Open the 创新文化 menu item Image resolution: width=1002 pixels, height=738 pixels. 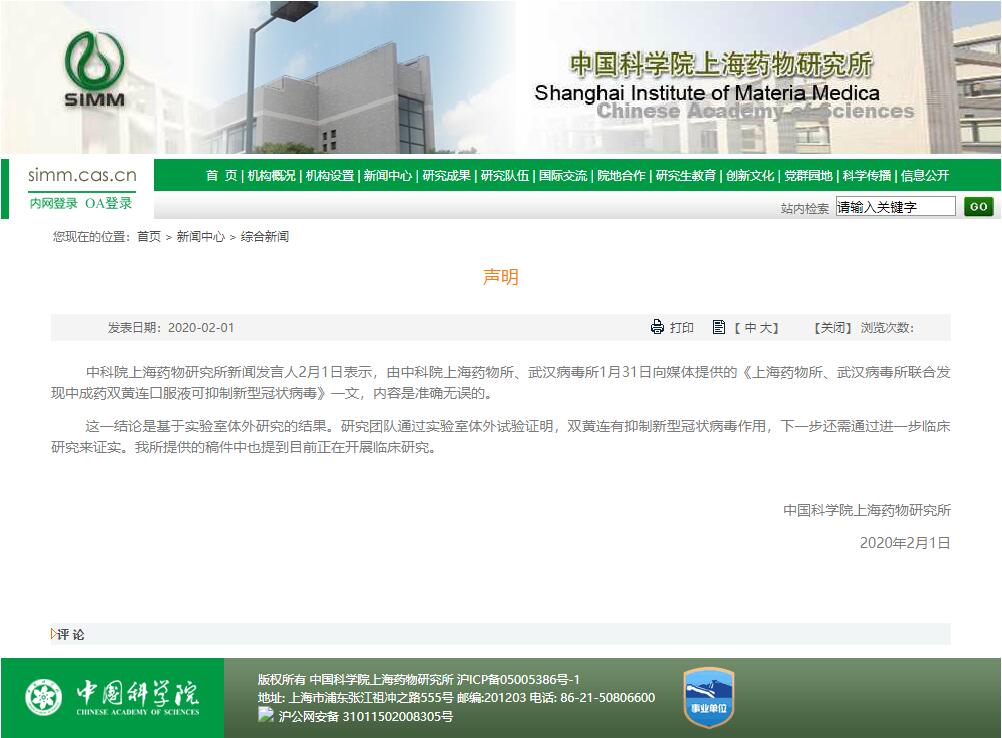750,176
